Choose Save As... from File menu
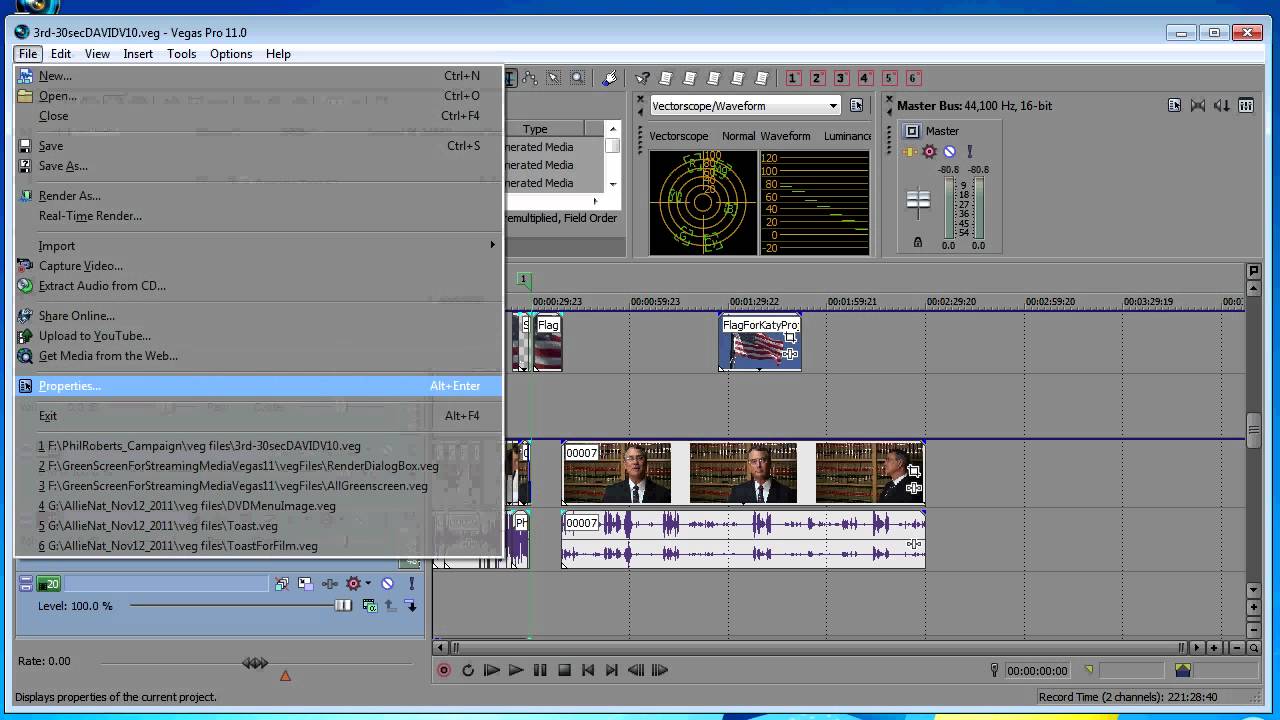Screen dimensions: 1280x720 tap(258, 166)
